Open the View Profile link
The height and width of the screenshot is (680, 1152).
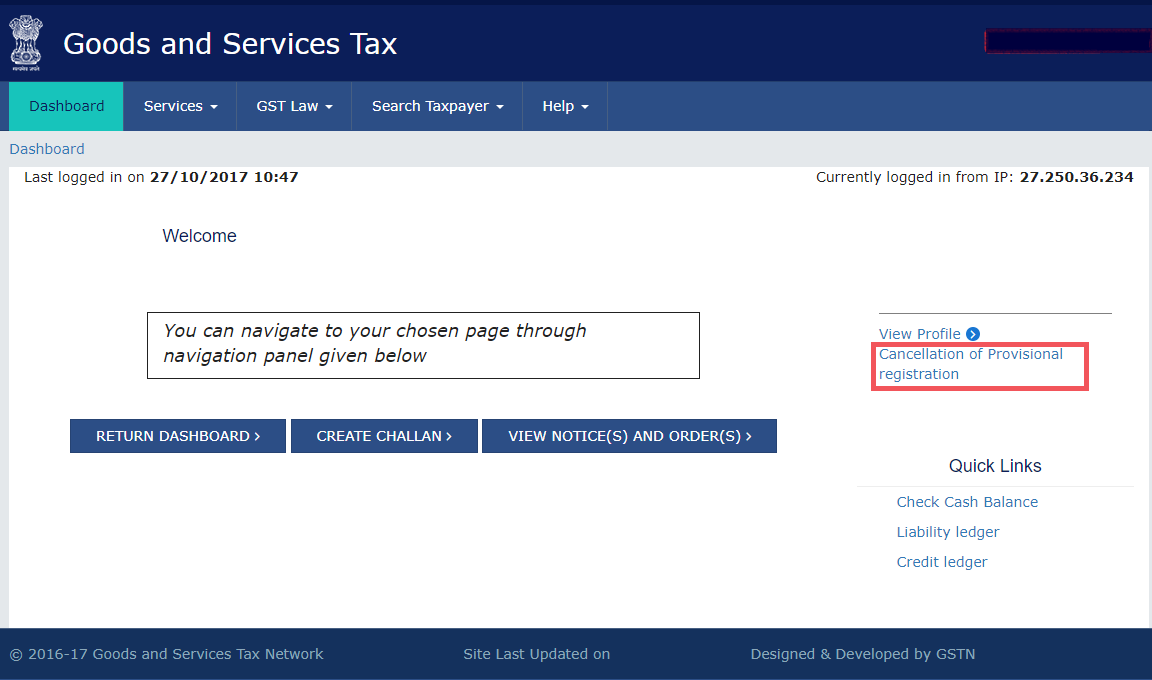click(x=919, y=333)
